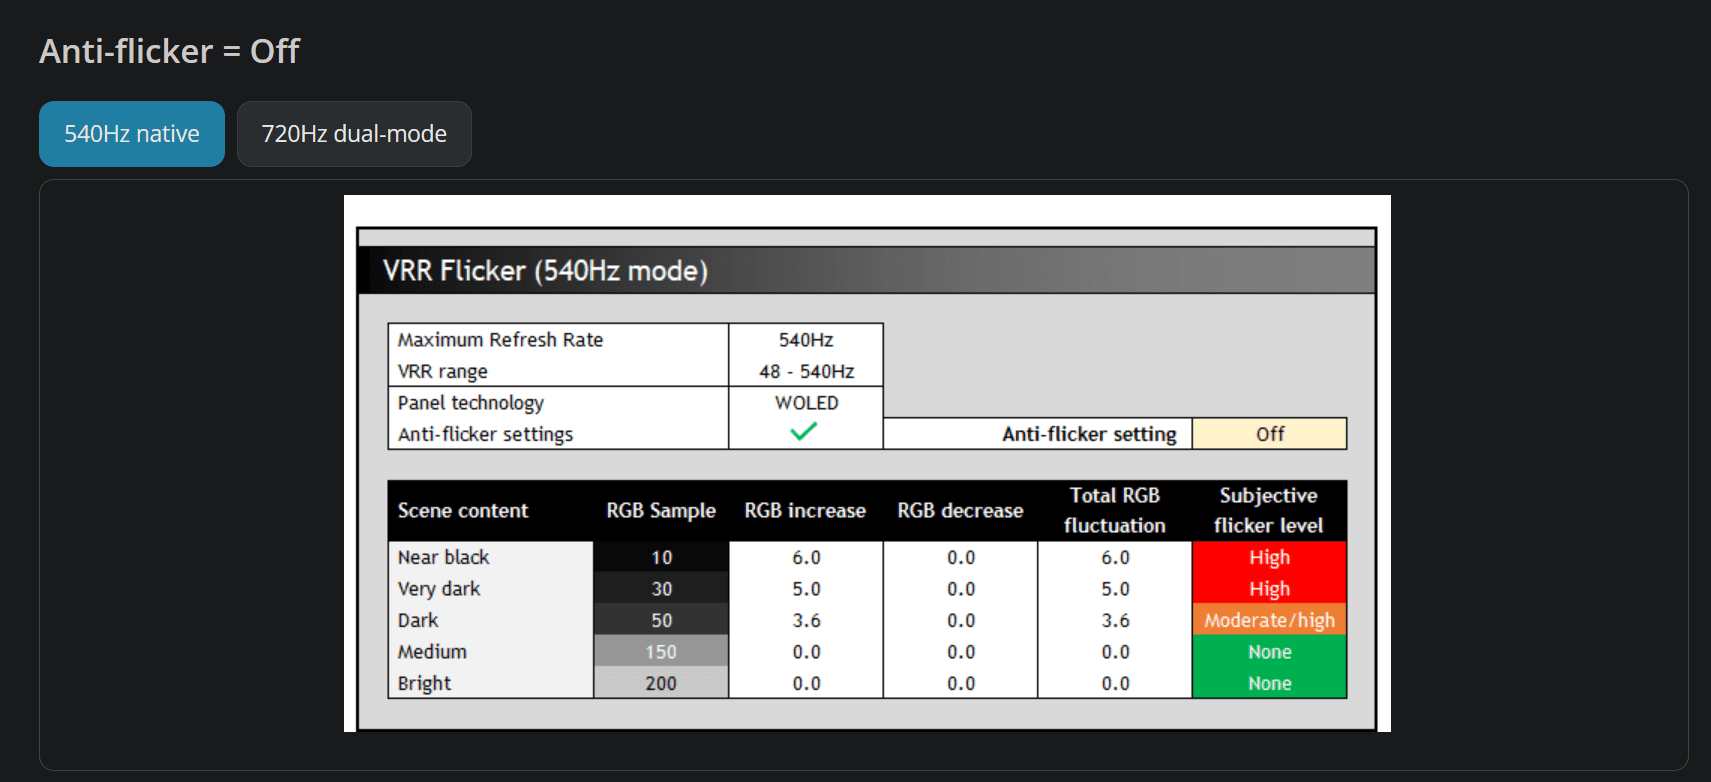Click the green checkmark for Anti-flicker settings
Viewport: 1711px width, 782px height.
click(x=804, y=432)
